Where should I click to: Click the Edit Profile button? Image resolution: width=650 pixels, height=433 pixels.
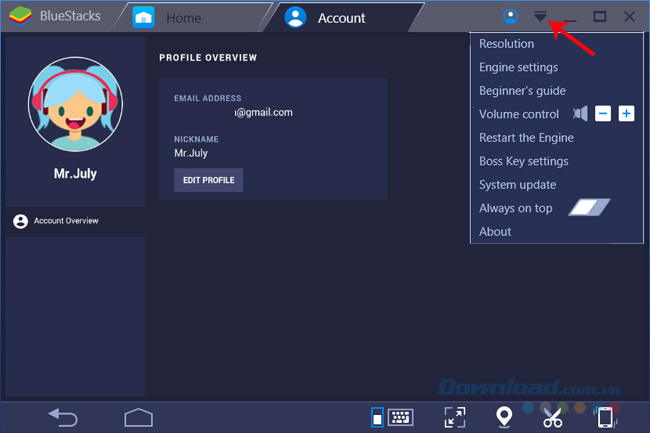tap(208, 180)
